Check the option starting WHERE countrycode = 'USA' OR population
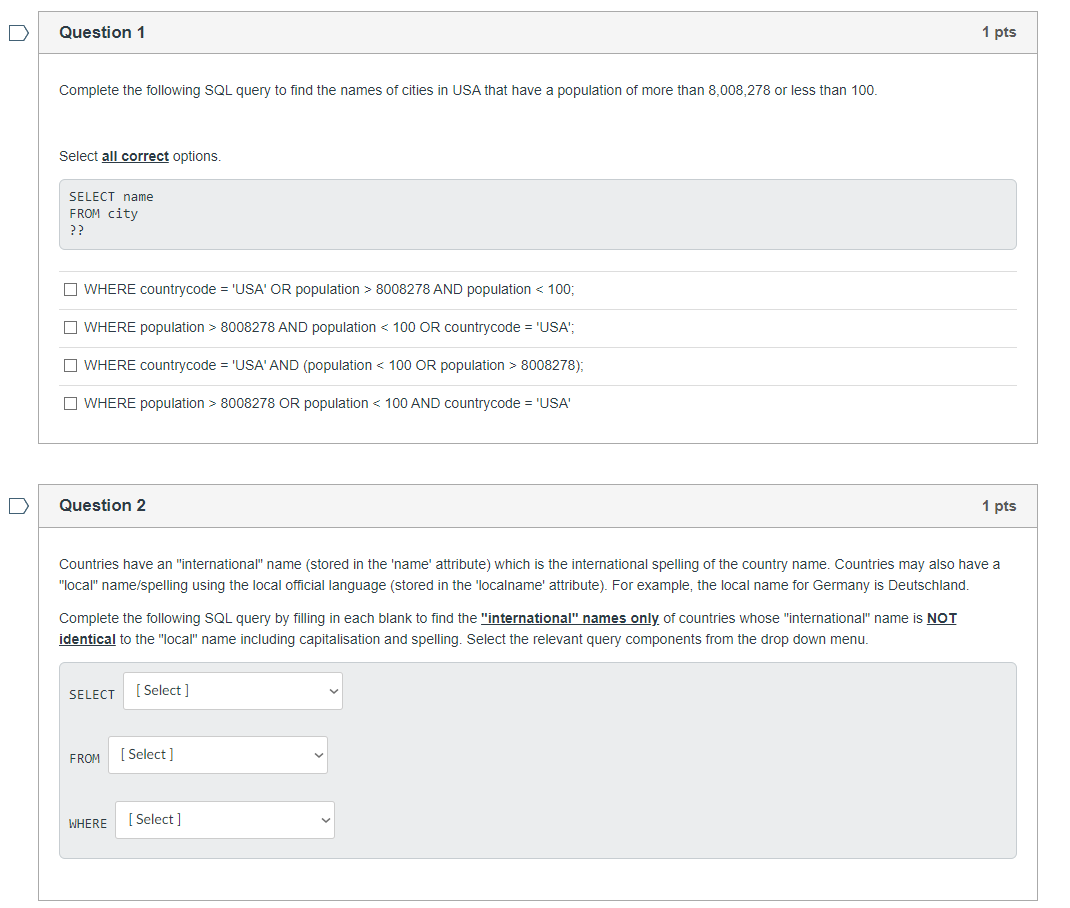1070x908 pixels. point(70,289)
